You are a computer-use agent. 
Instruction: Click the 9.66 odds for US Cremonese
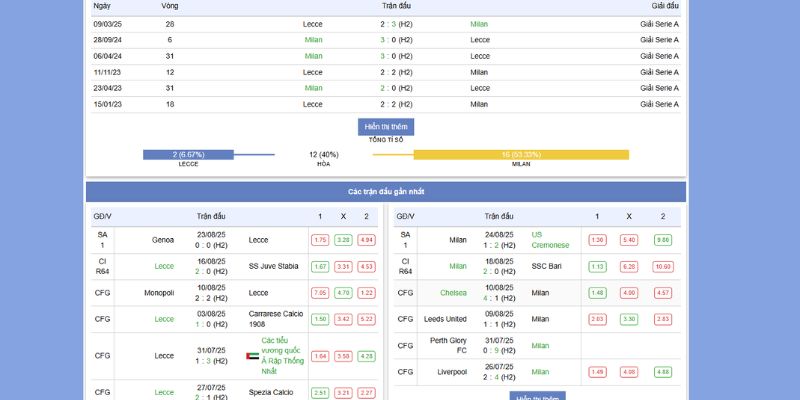(662, 240)
